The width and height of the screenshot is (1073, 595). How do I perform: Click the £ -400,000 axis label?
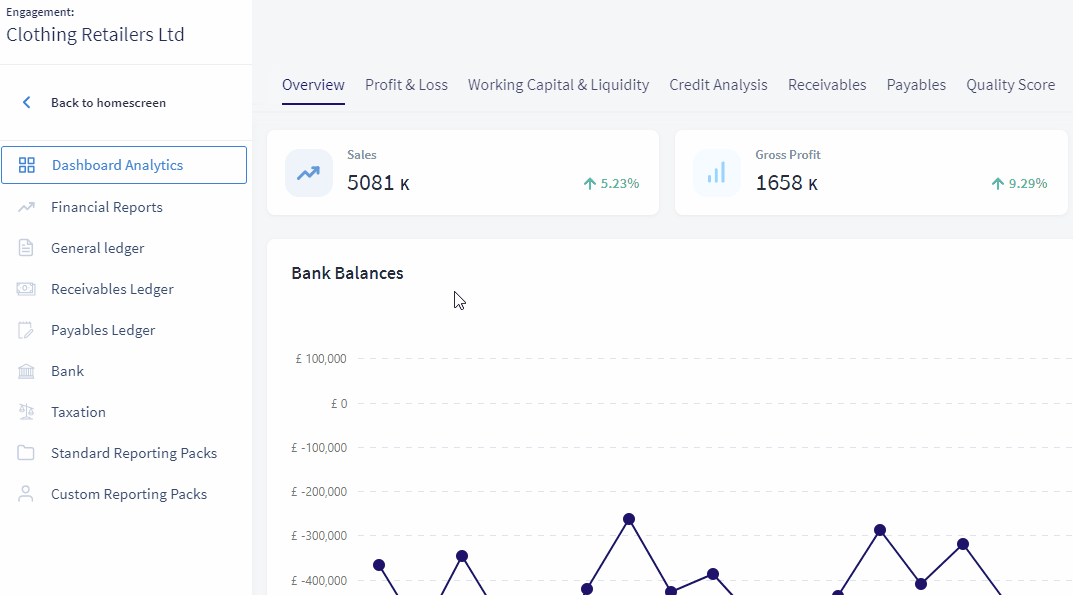pos(319,581)
